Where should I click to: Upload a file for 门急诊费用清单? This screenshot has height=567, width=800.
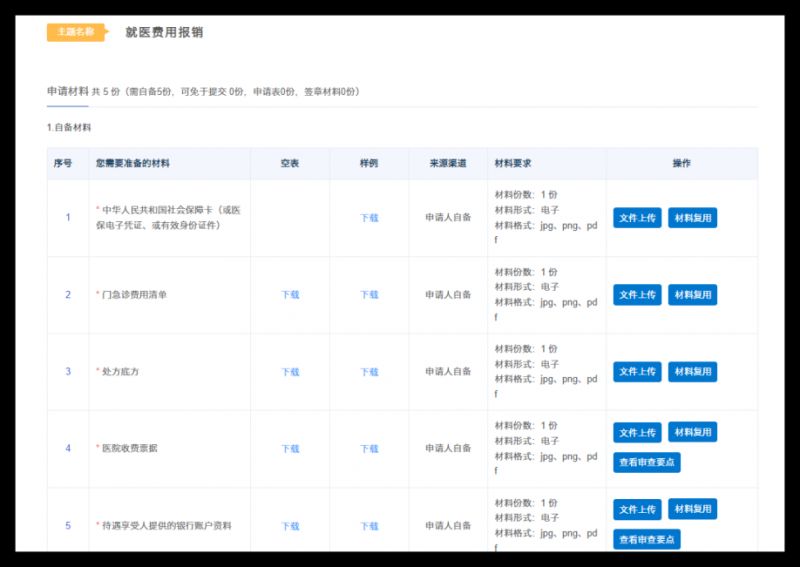coord(637,295)
